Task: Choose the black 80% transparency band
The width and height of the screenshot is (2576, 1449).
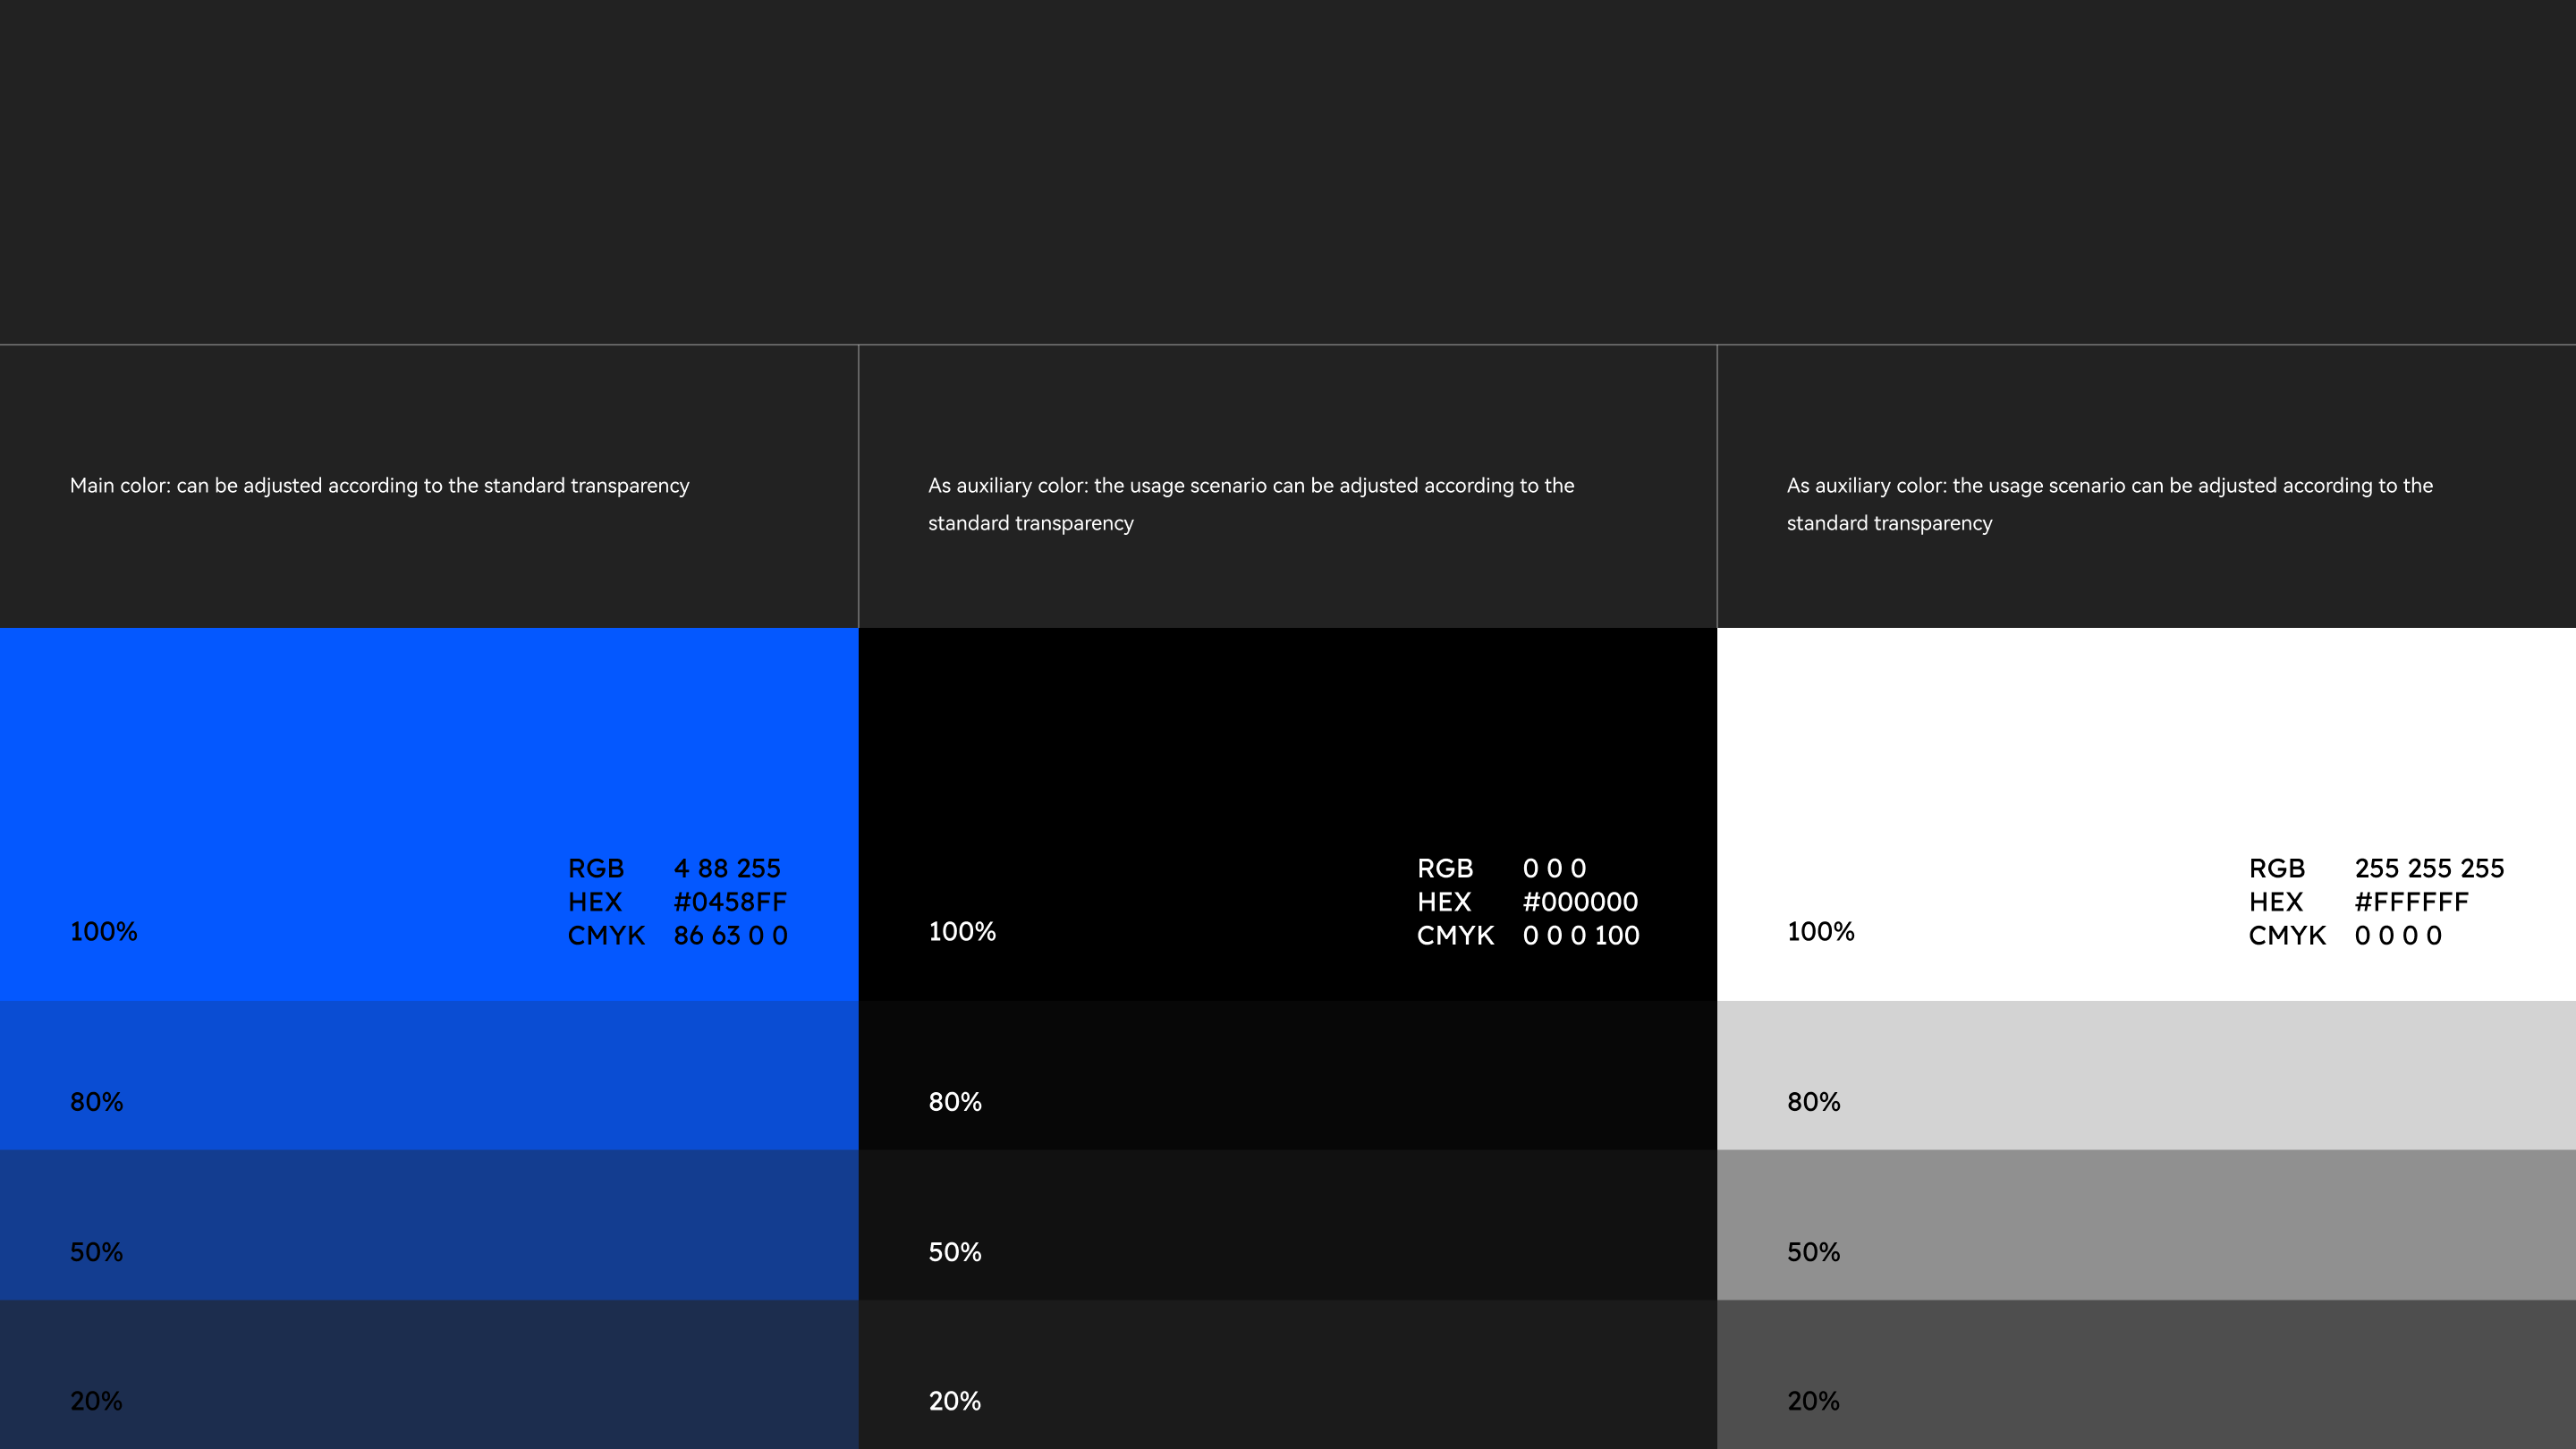Action: pyautogui.click(x=1288, y=1075)
